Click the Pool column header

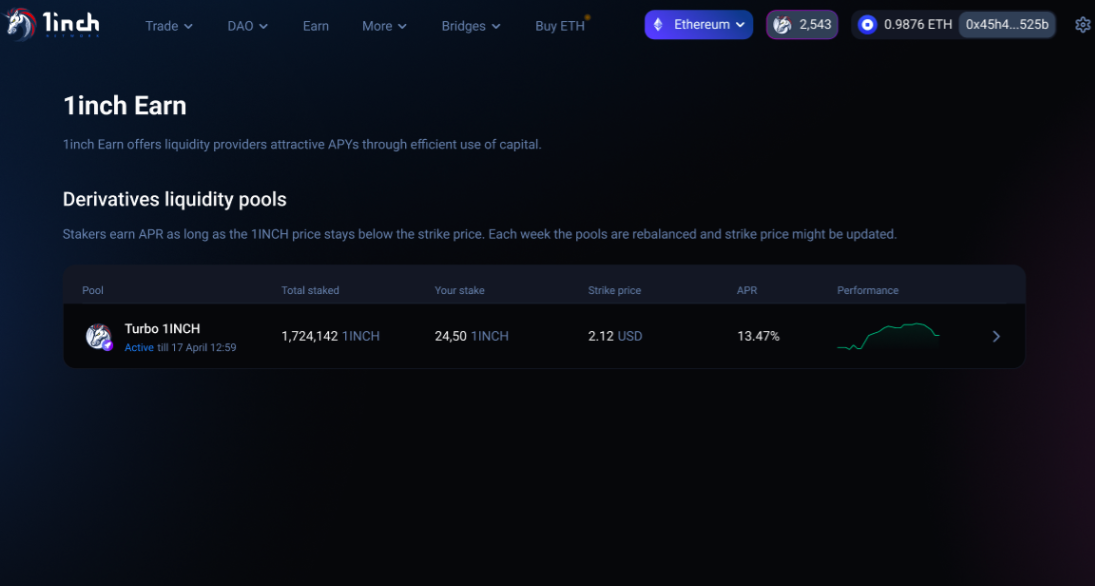[x=93, y=290]
